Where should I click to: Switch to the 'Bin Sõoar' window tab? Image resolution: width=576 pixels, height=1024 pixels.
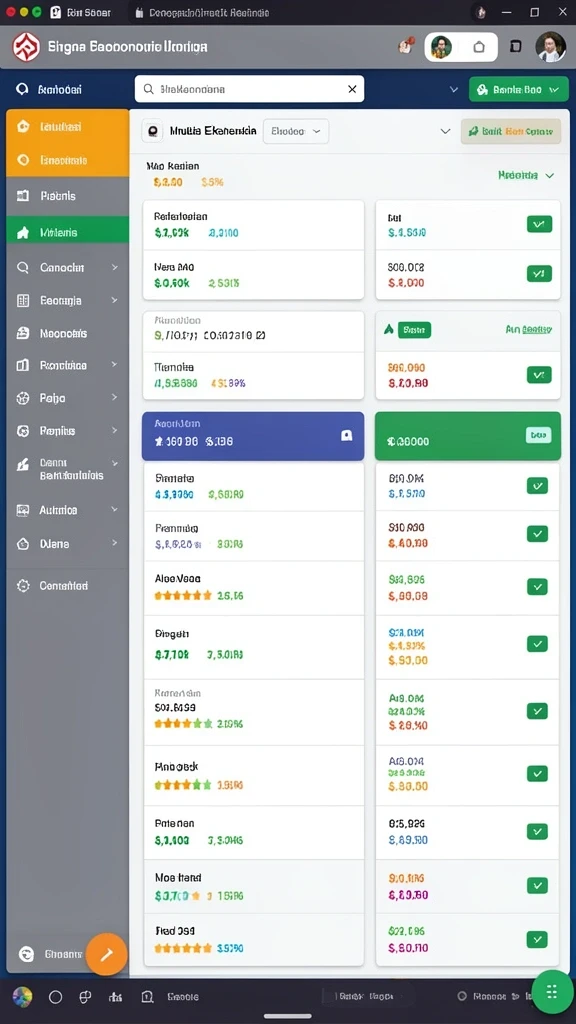coord(80,12)
